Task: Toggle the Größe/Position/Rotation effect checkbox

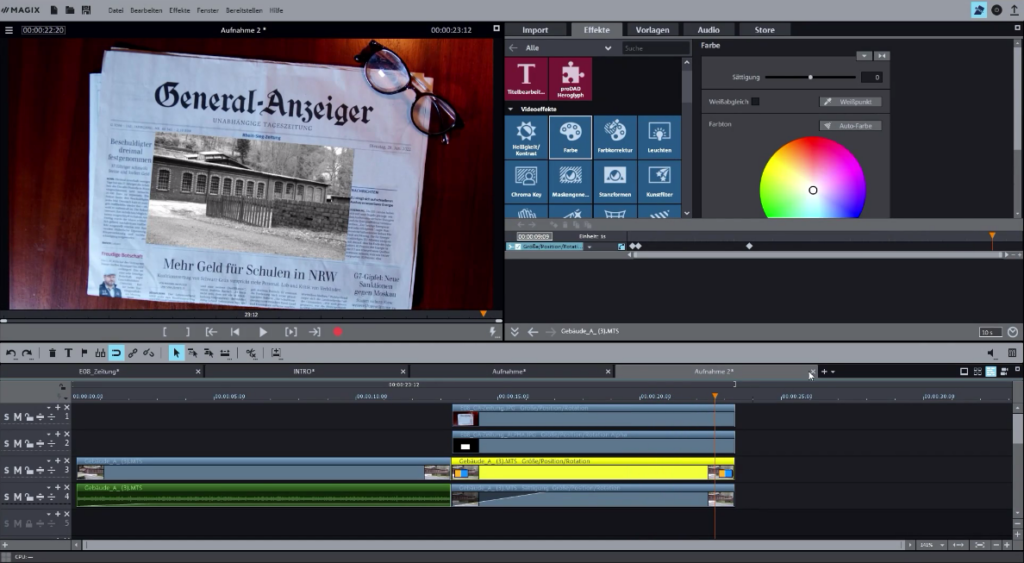Action: click(x=518, y=247)
